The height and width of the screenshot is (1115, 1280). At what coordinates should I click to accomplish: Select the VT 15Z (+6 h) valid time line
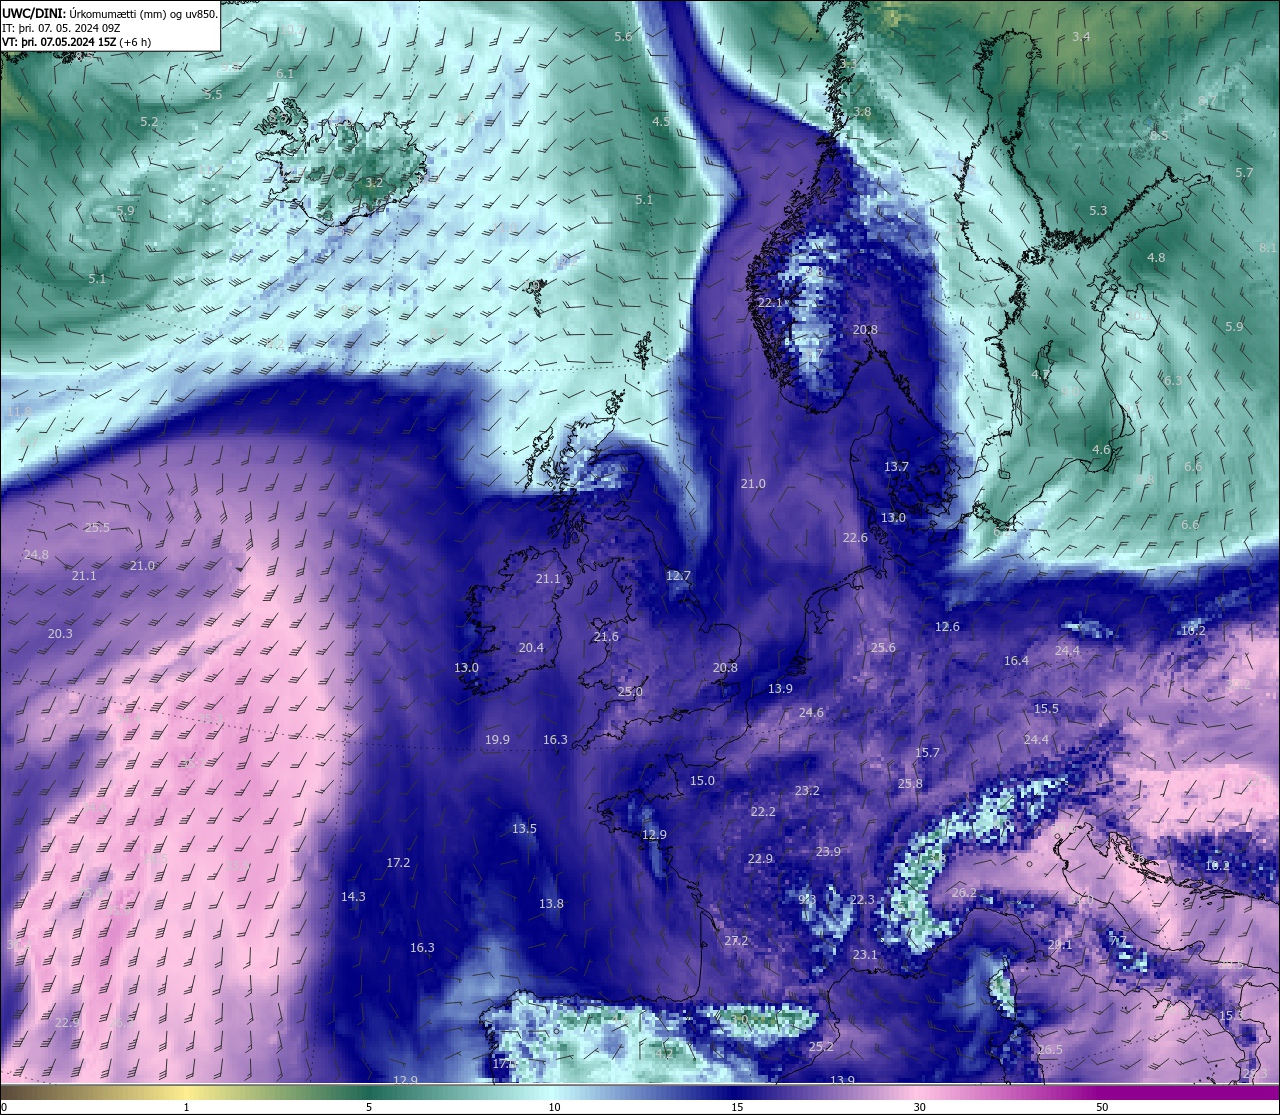click(77, 42)
